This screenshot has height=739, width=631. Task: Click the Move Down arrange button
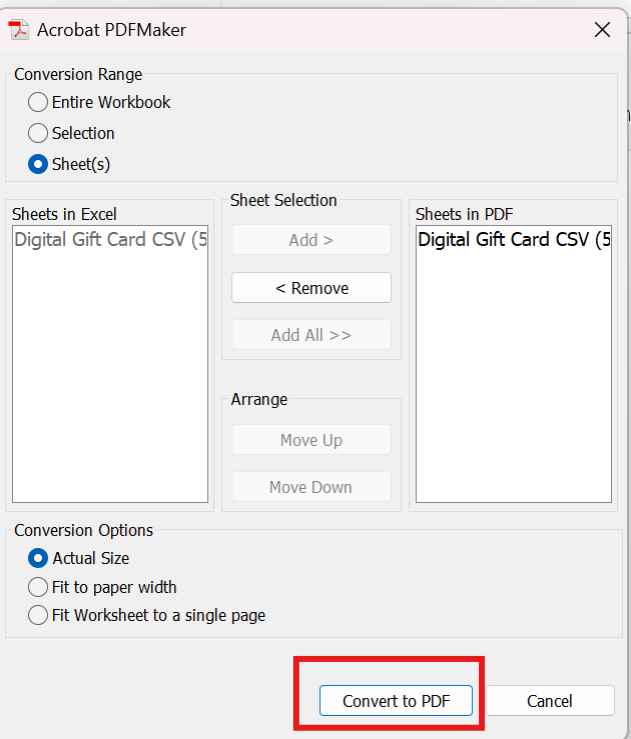coord(311,487)
